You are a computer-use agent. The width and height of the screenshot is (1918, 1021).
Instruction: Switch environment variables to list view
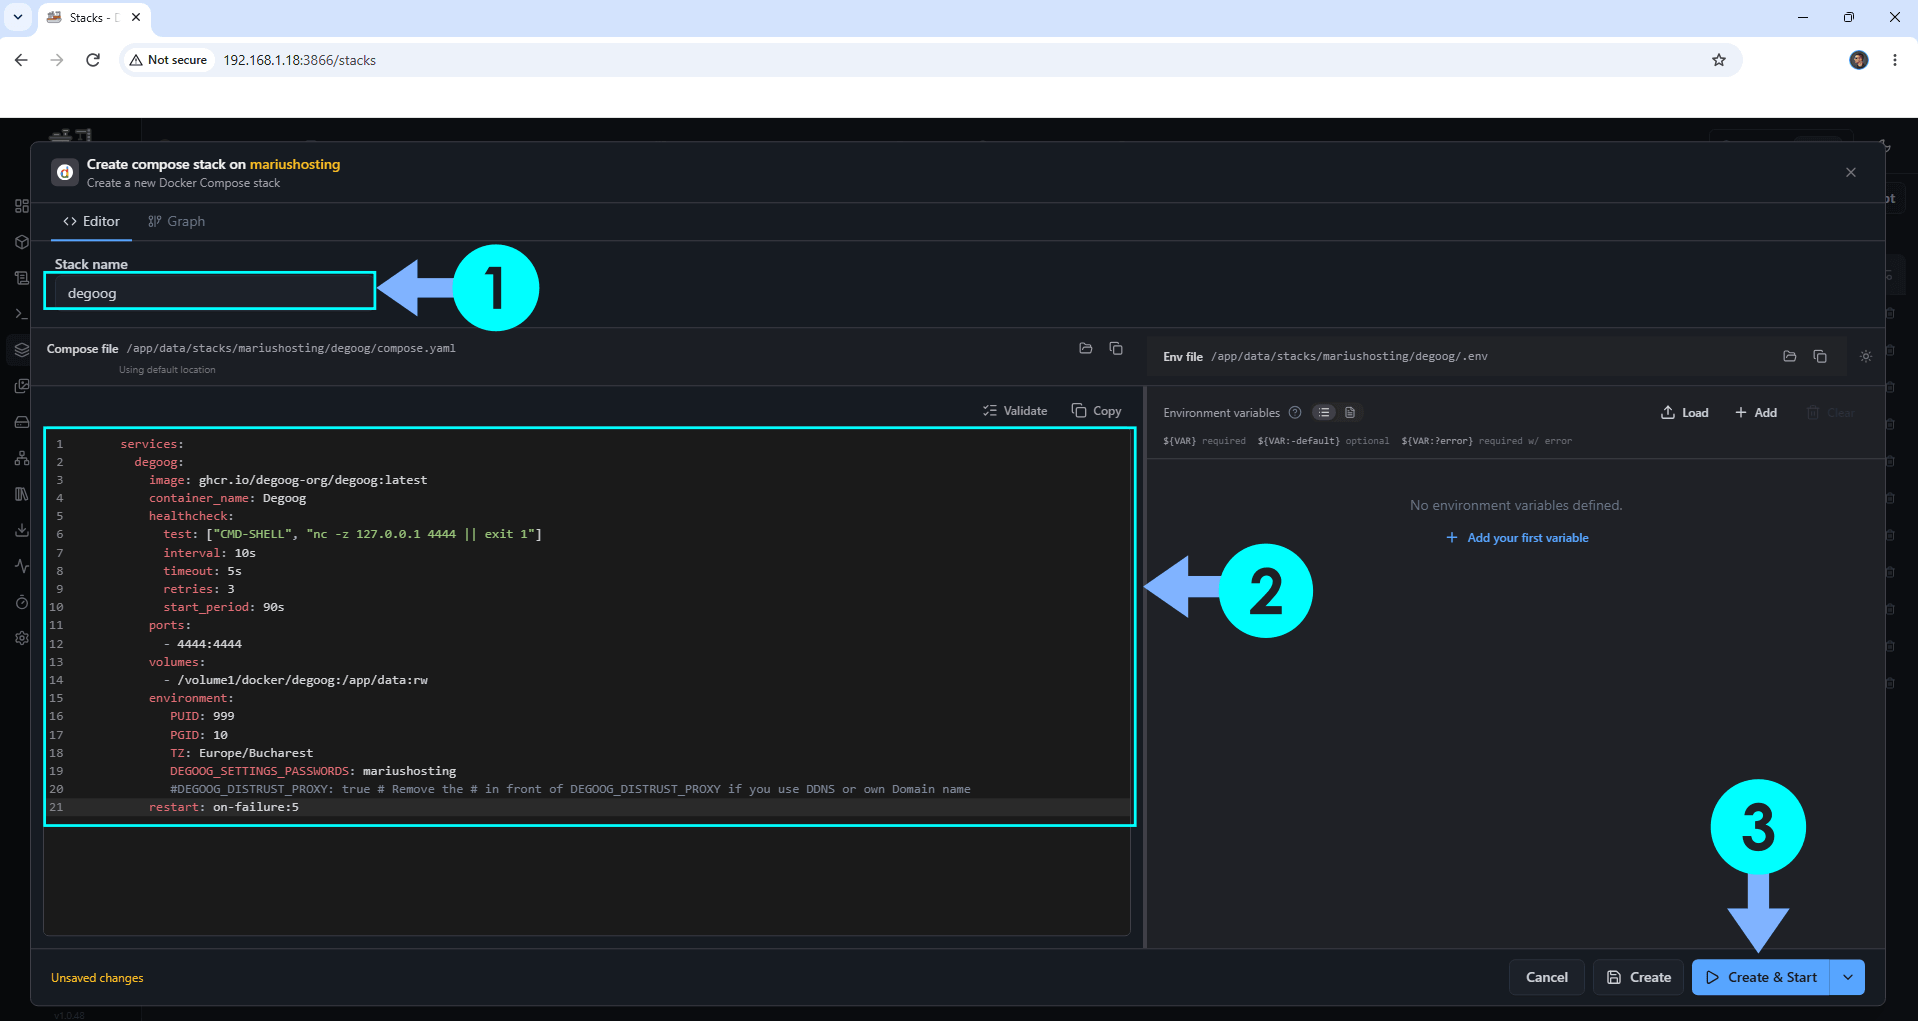tap(1324, 413)
